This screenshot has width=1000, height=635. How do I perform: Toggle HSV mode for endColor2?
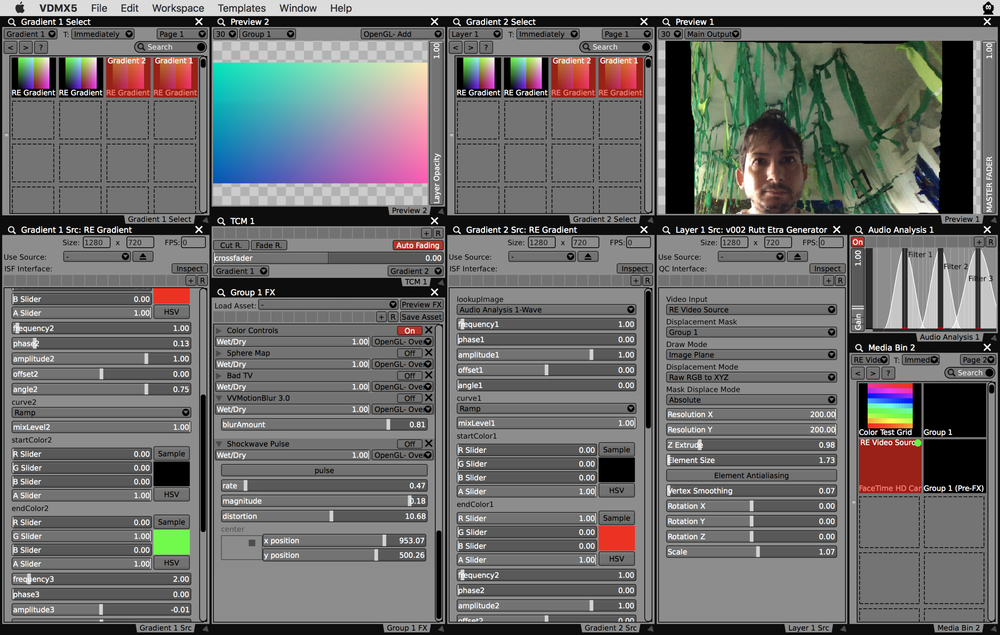coord(171,563)
